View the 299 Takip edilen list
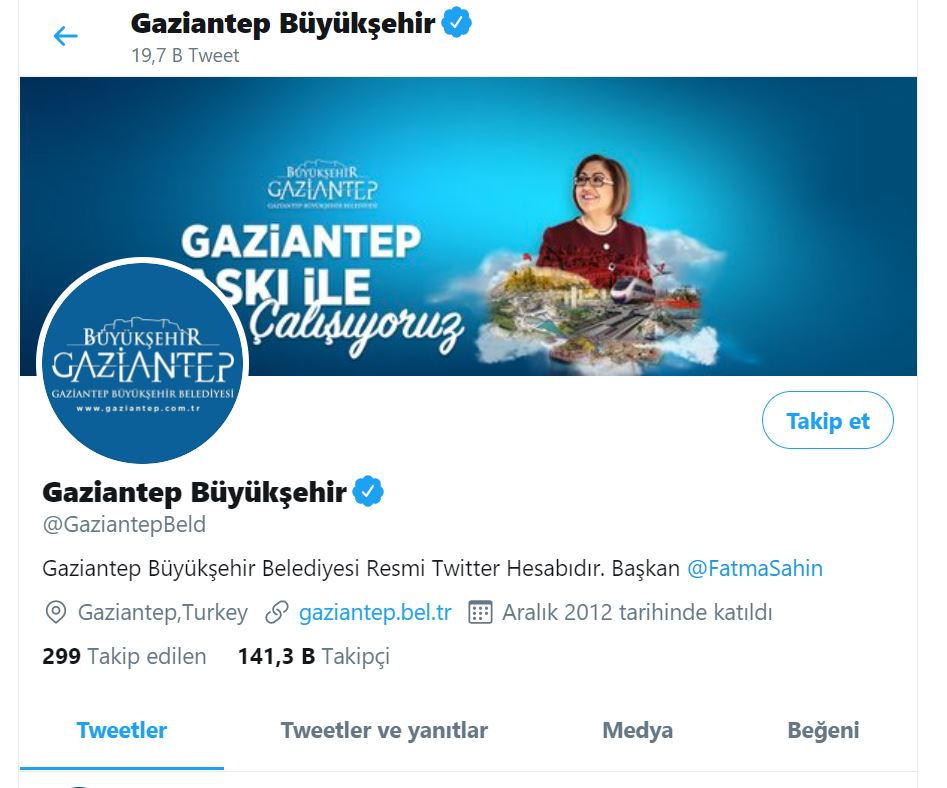Image resolution: width=947 pixels, height=788 pixels. point(124,656)
